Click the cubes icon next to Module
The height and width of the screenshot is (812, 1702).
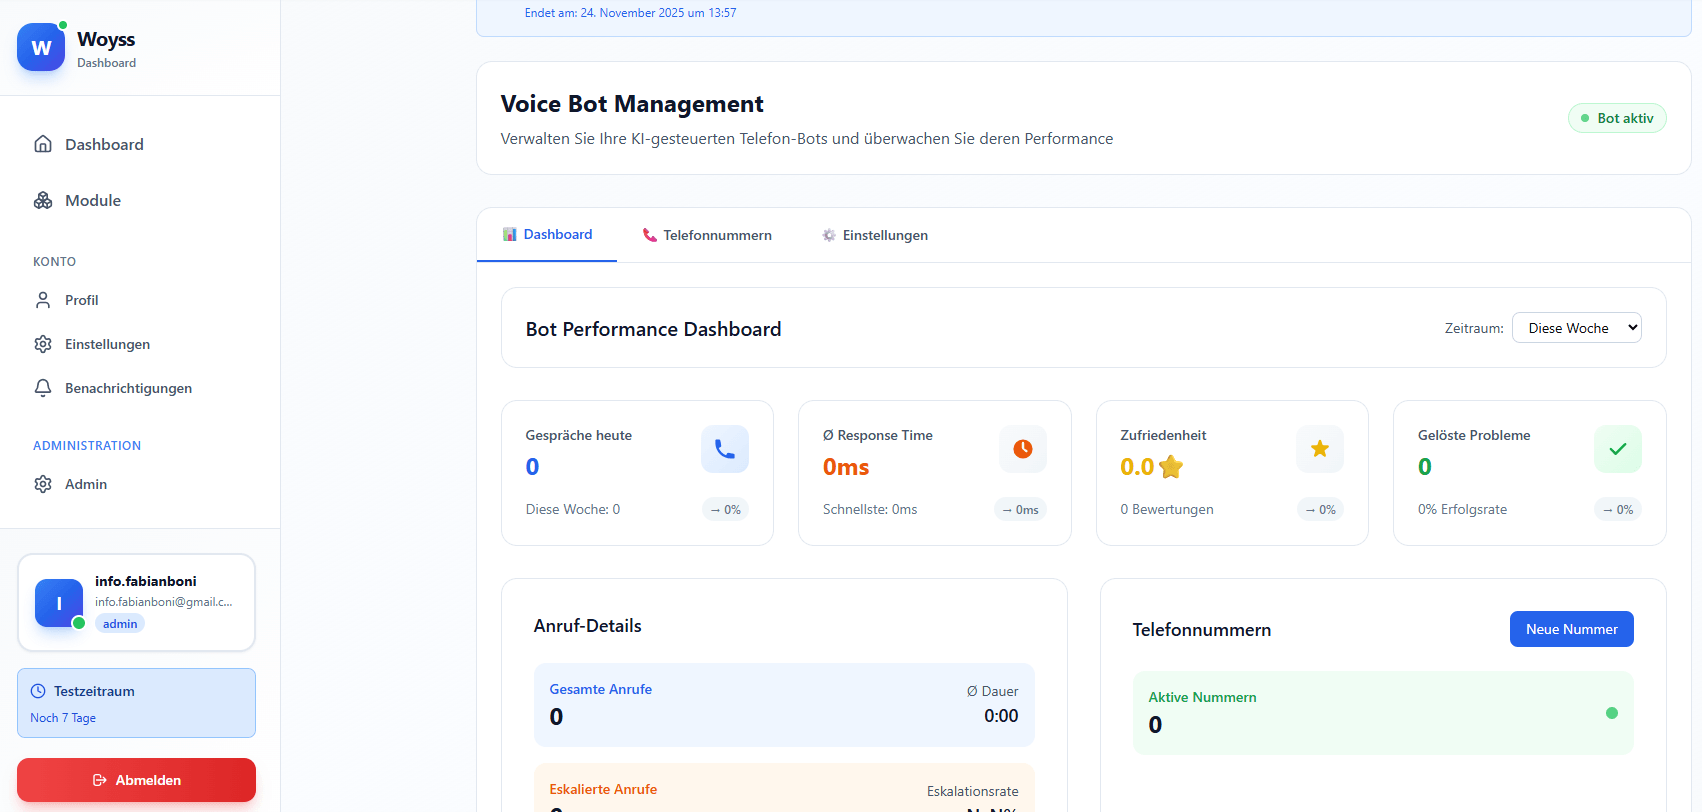pyautogui.click(x=43, y=200)
